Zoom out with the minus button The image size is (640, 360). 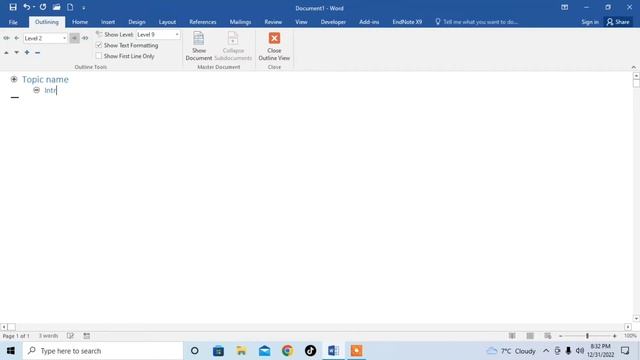561,336
